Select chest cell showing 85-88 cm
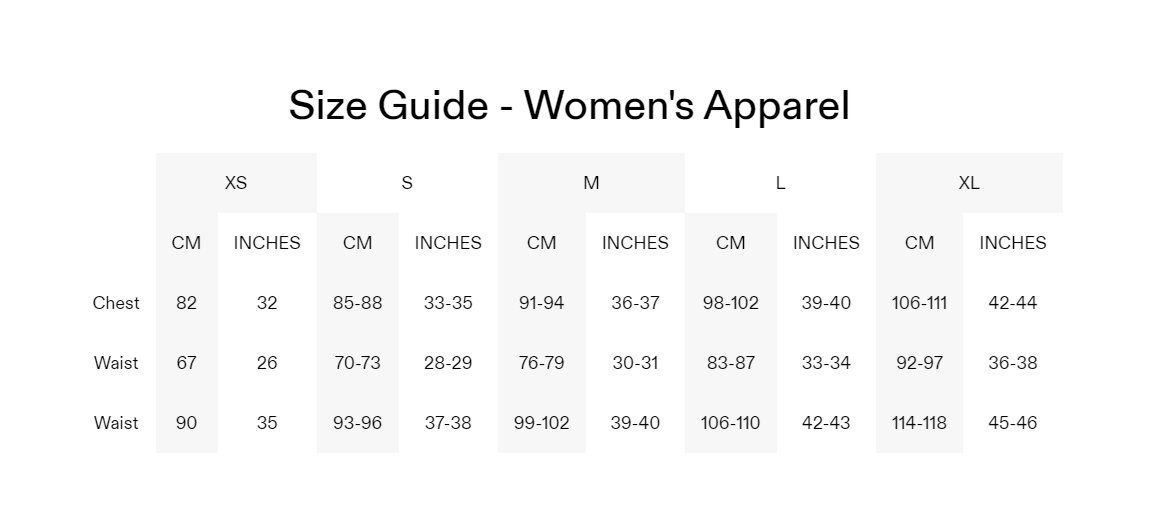This screenshot has height=530, width=1165. (x=357, y=303)
